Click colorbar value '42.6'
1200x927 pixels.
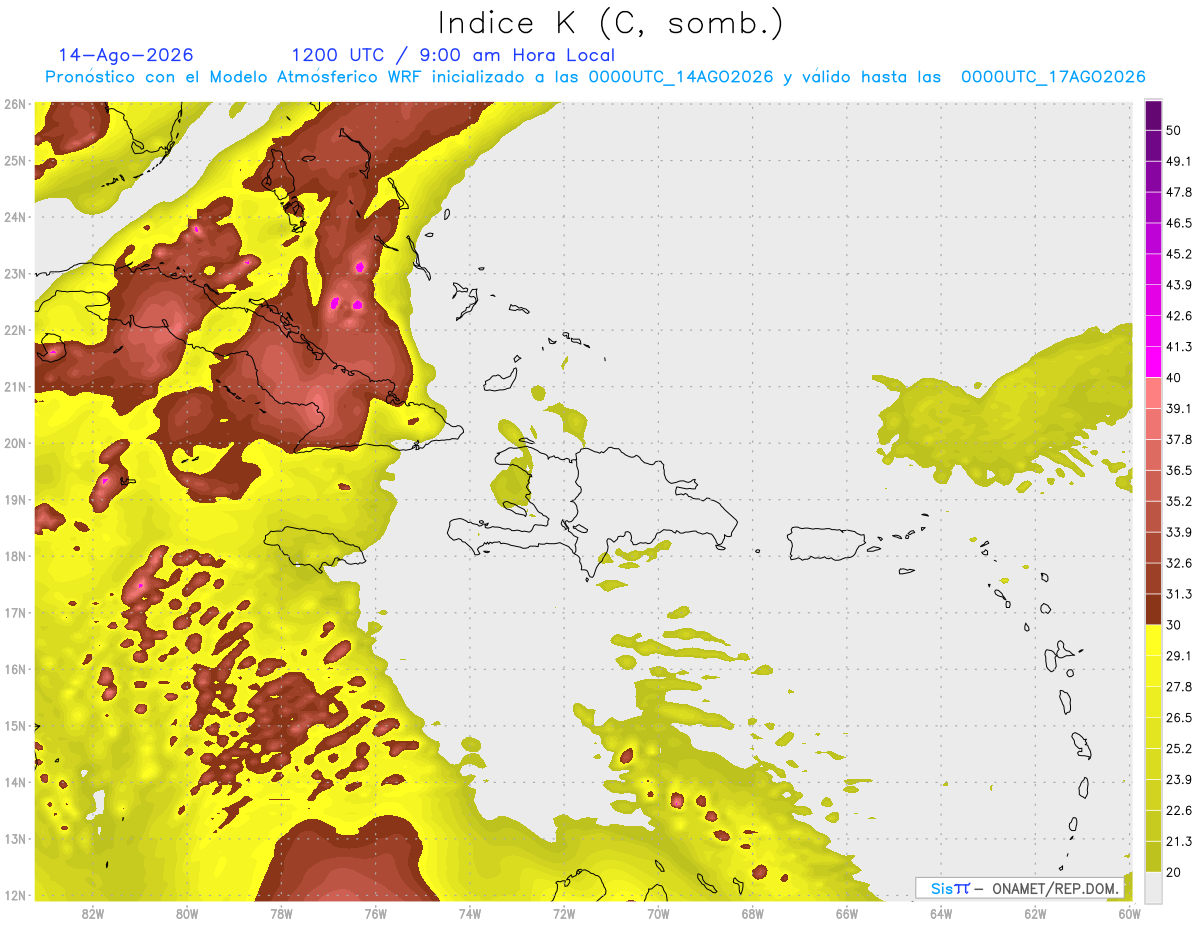pos(1178,316)
